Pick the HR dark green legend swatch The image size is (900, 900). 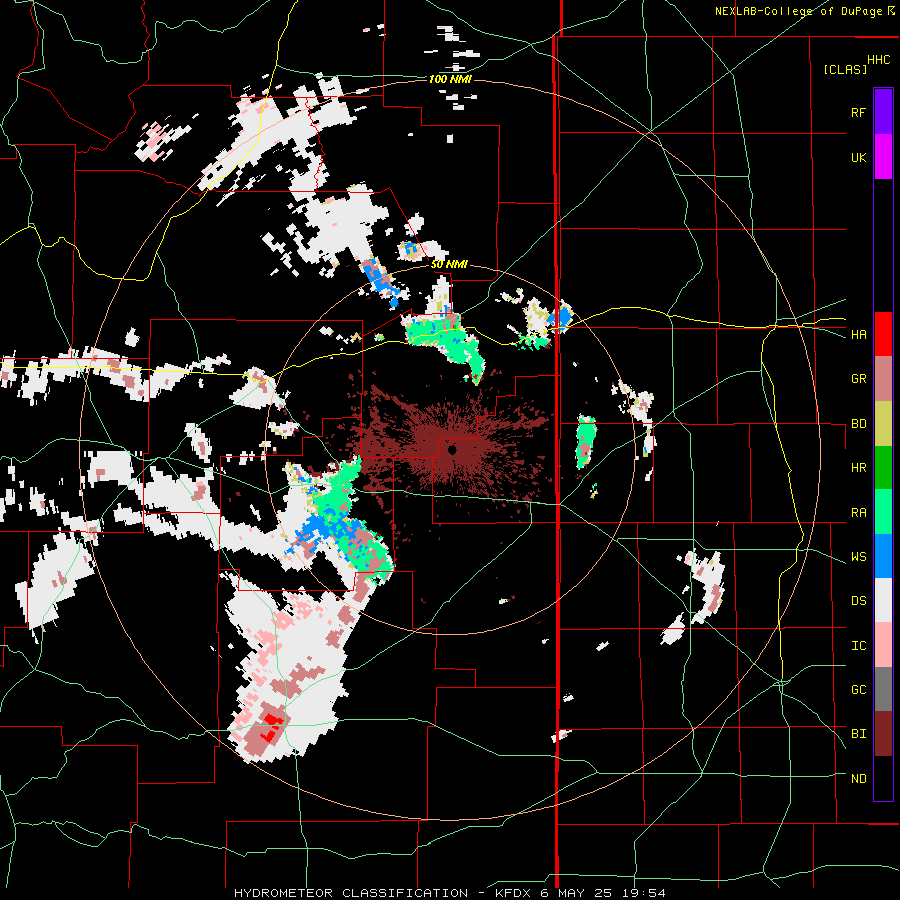coord(883,468)
